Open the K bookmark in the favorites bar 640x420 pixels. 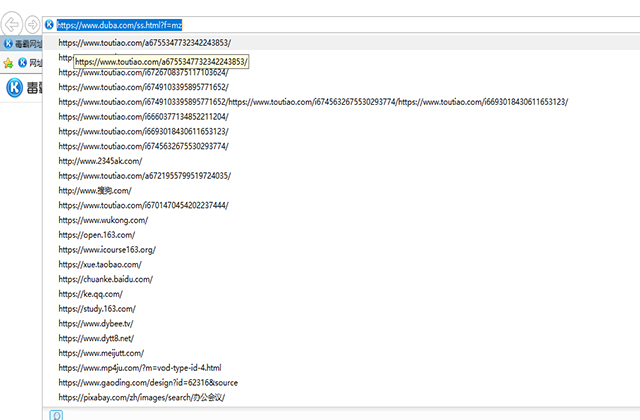pyautogui.click(x=30, y=62)
